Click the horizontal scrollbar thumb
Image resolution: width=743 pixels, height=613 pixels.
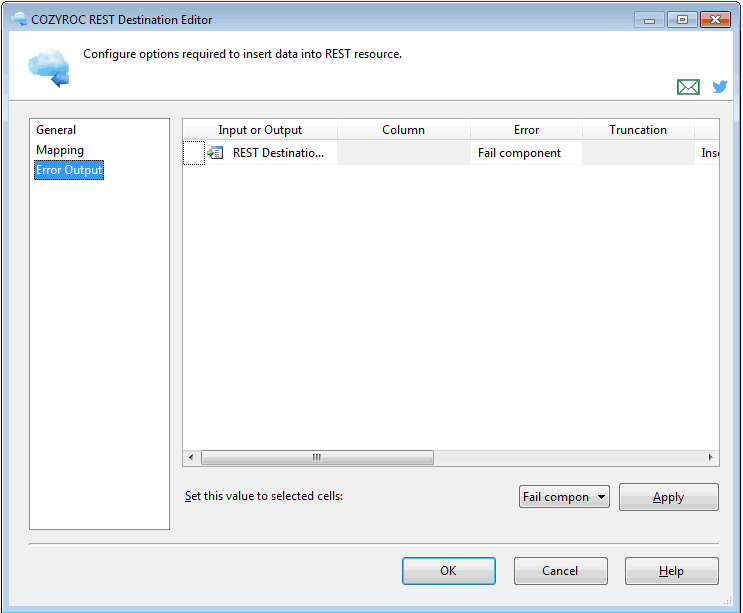[317, 458]
